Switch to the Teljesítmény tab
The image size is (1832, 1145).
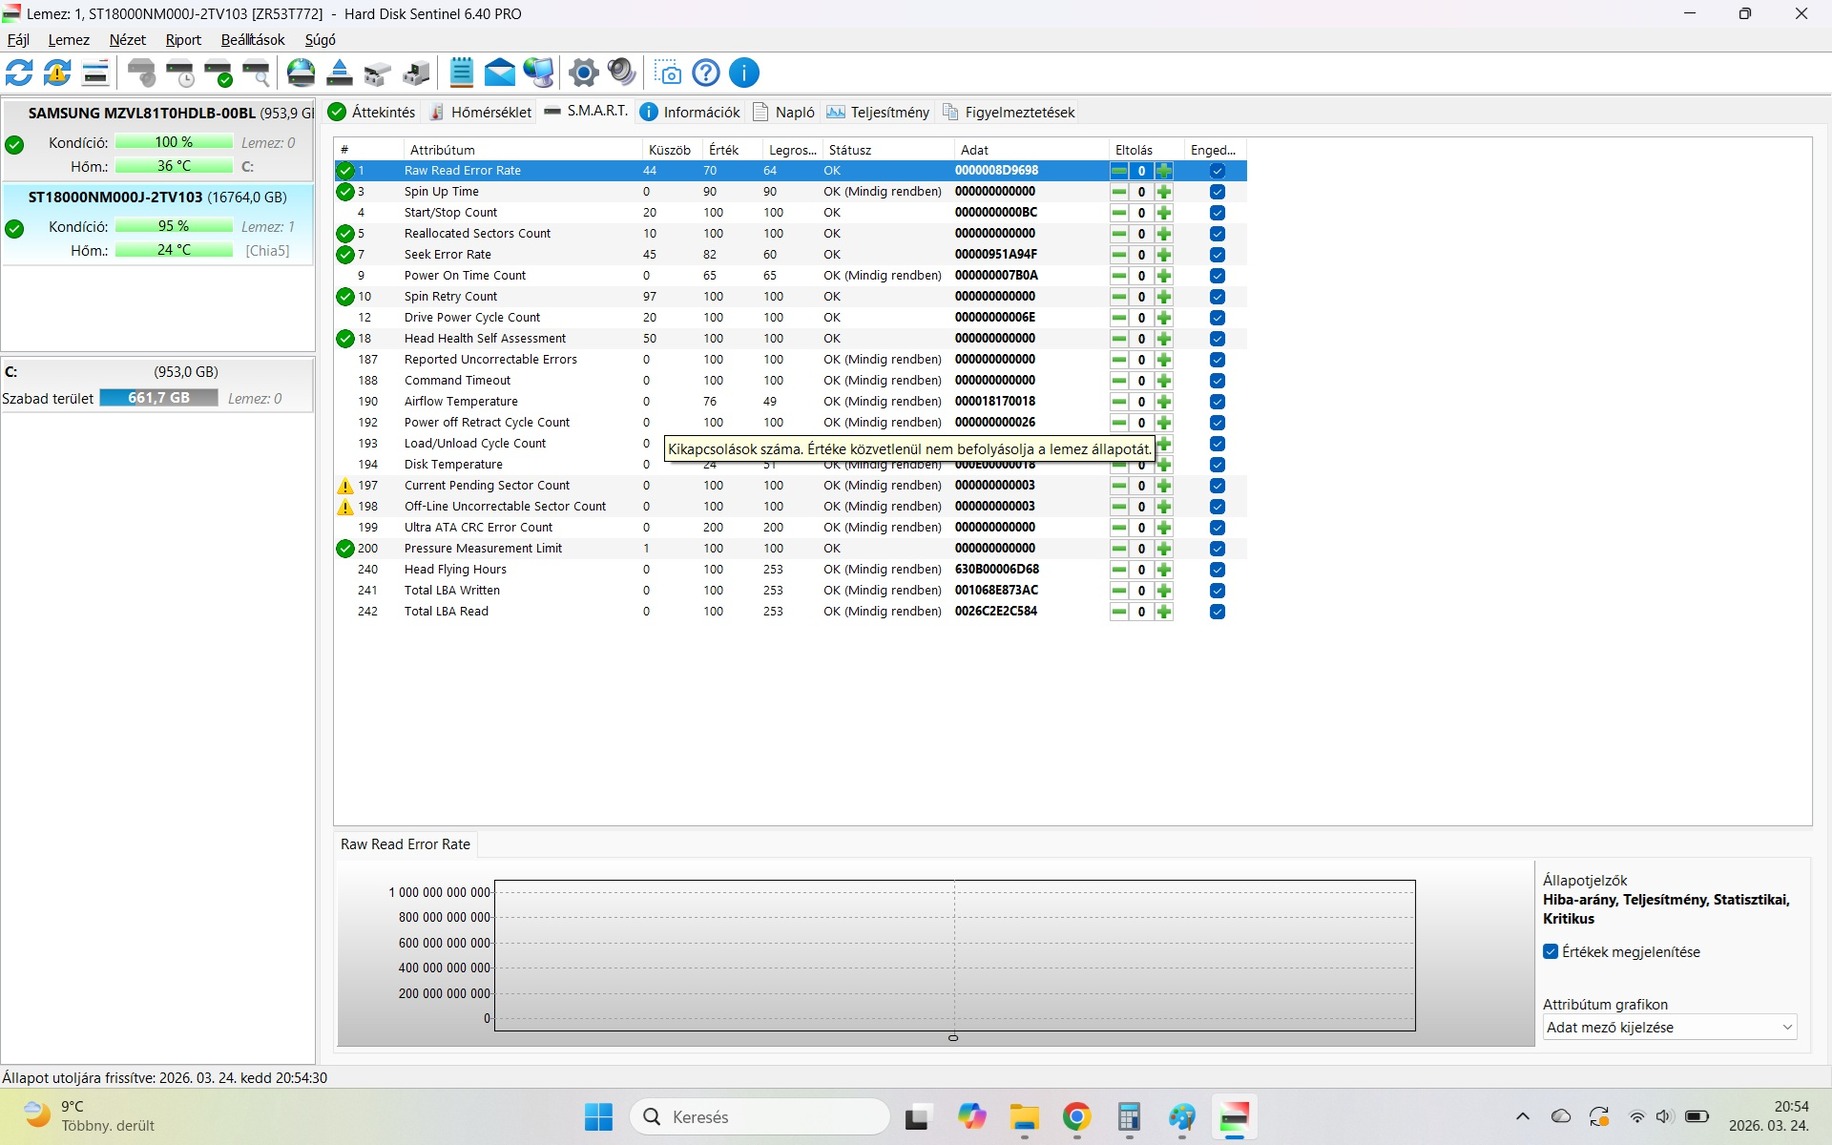[x=878, y=112]
